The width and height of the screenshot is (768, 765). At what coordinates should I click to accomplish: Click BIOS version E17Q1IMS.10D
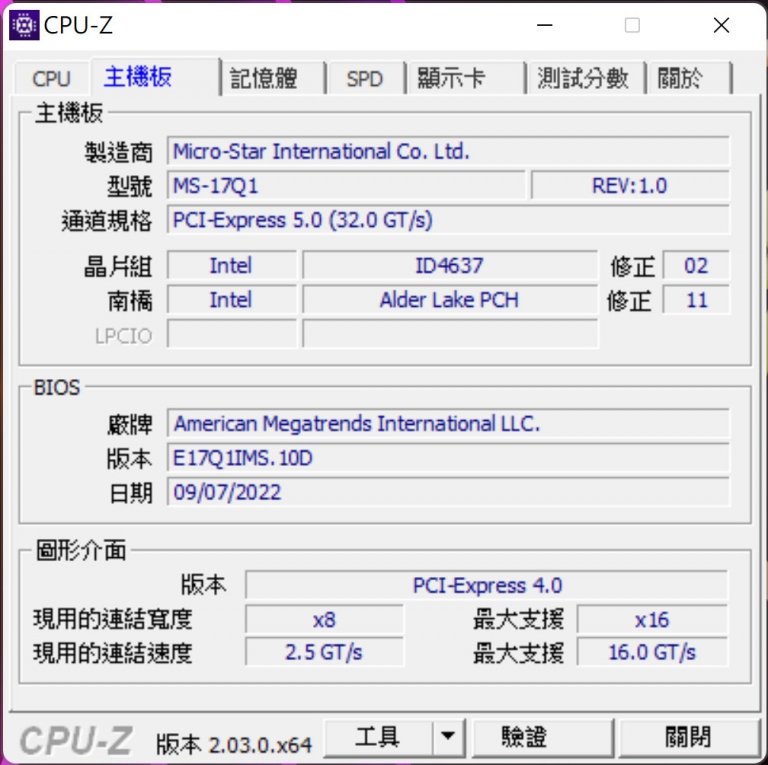(448, 457)
